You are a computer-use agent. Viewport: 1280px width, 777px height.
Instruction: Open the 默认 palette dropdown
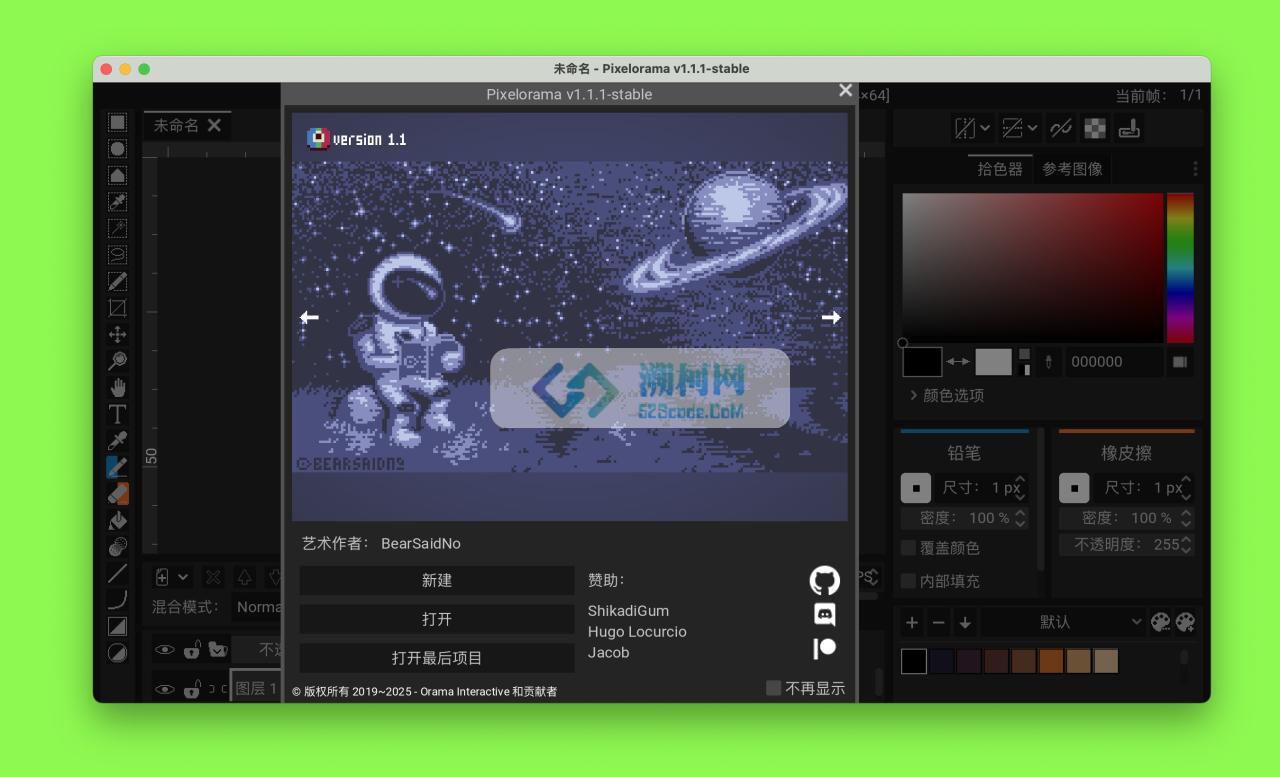coord(1062,622)
